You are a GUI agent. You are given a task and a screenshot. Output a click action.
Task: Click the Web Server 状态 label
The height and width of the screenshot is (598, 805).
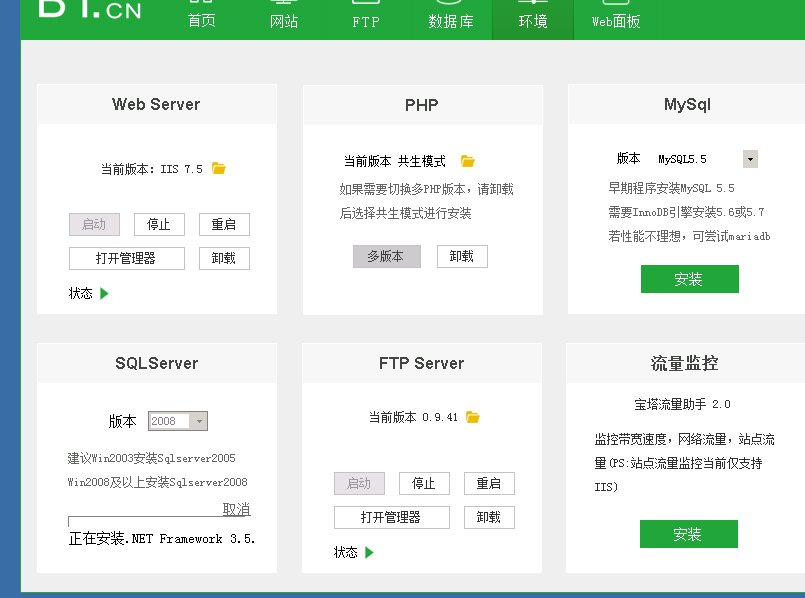(81, 294)
